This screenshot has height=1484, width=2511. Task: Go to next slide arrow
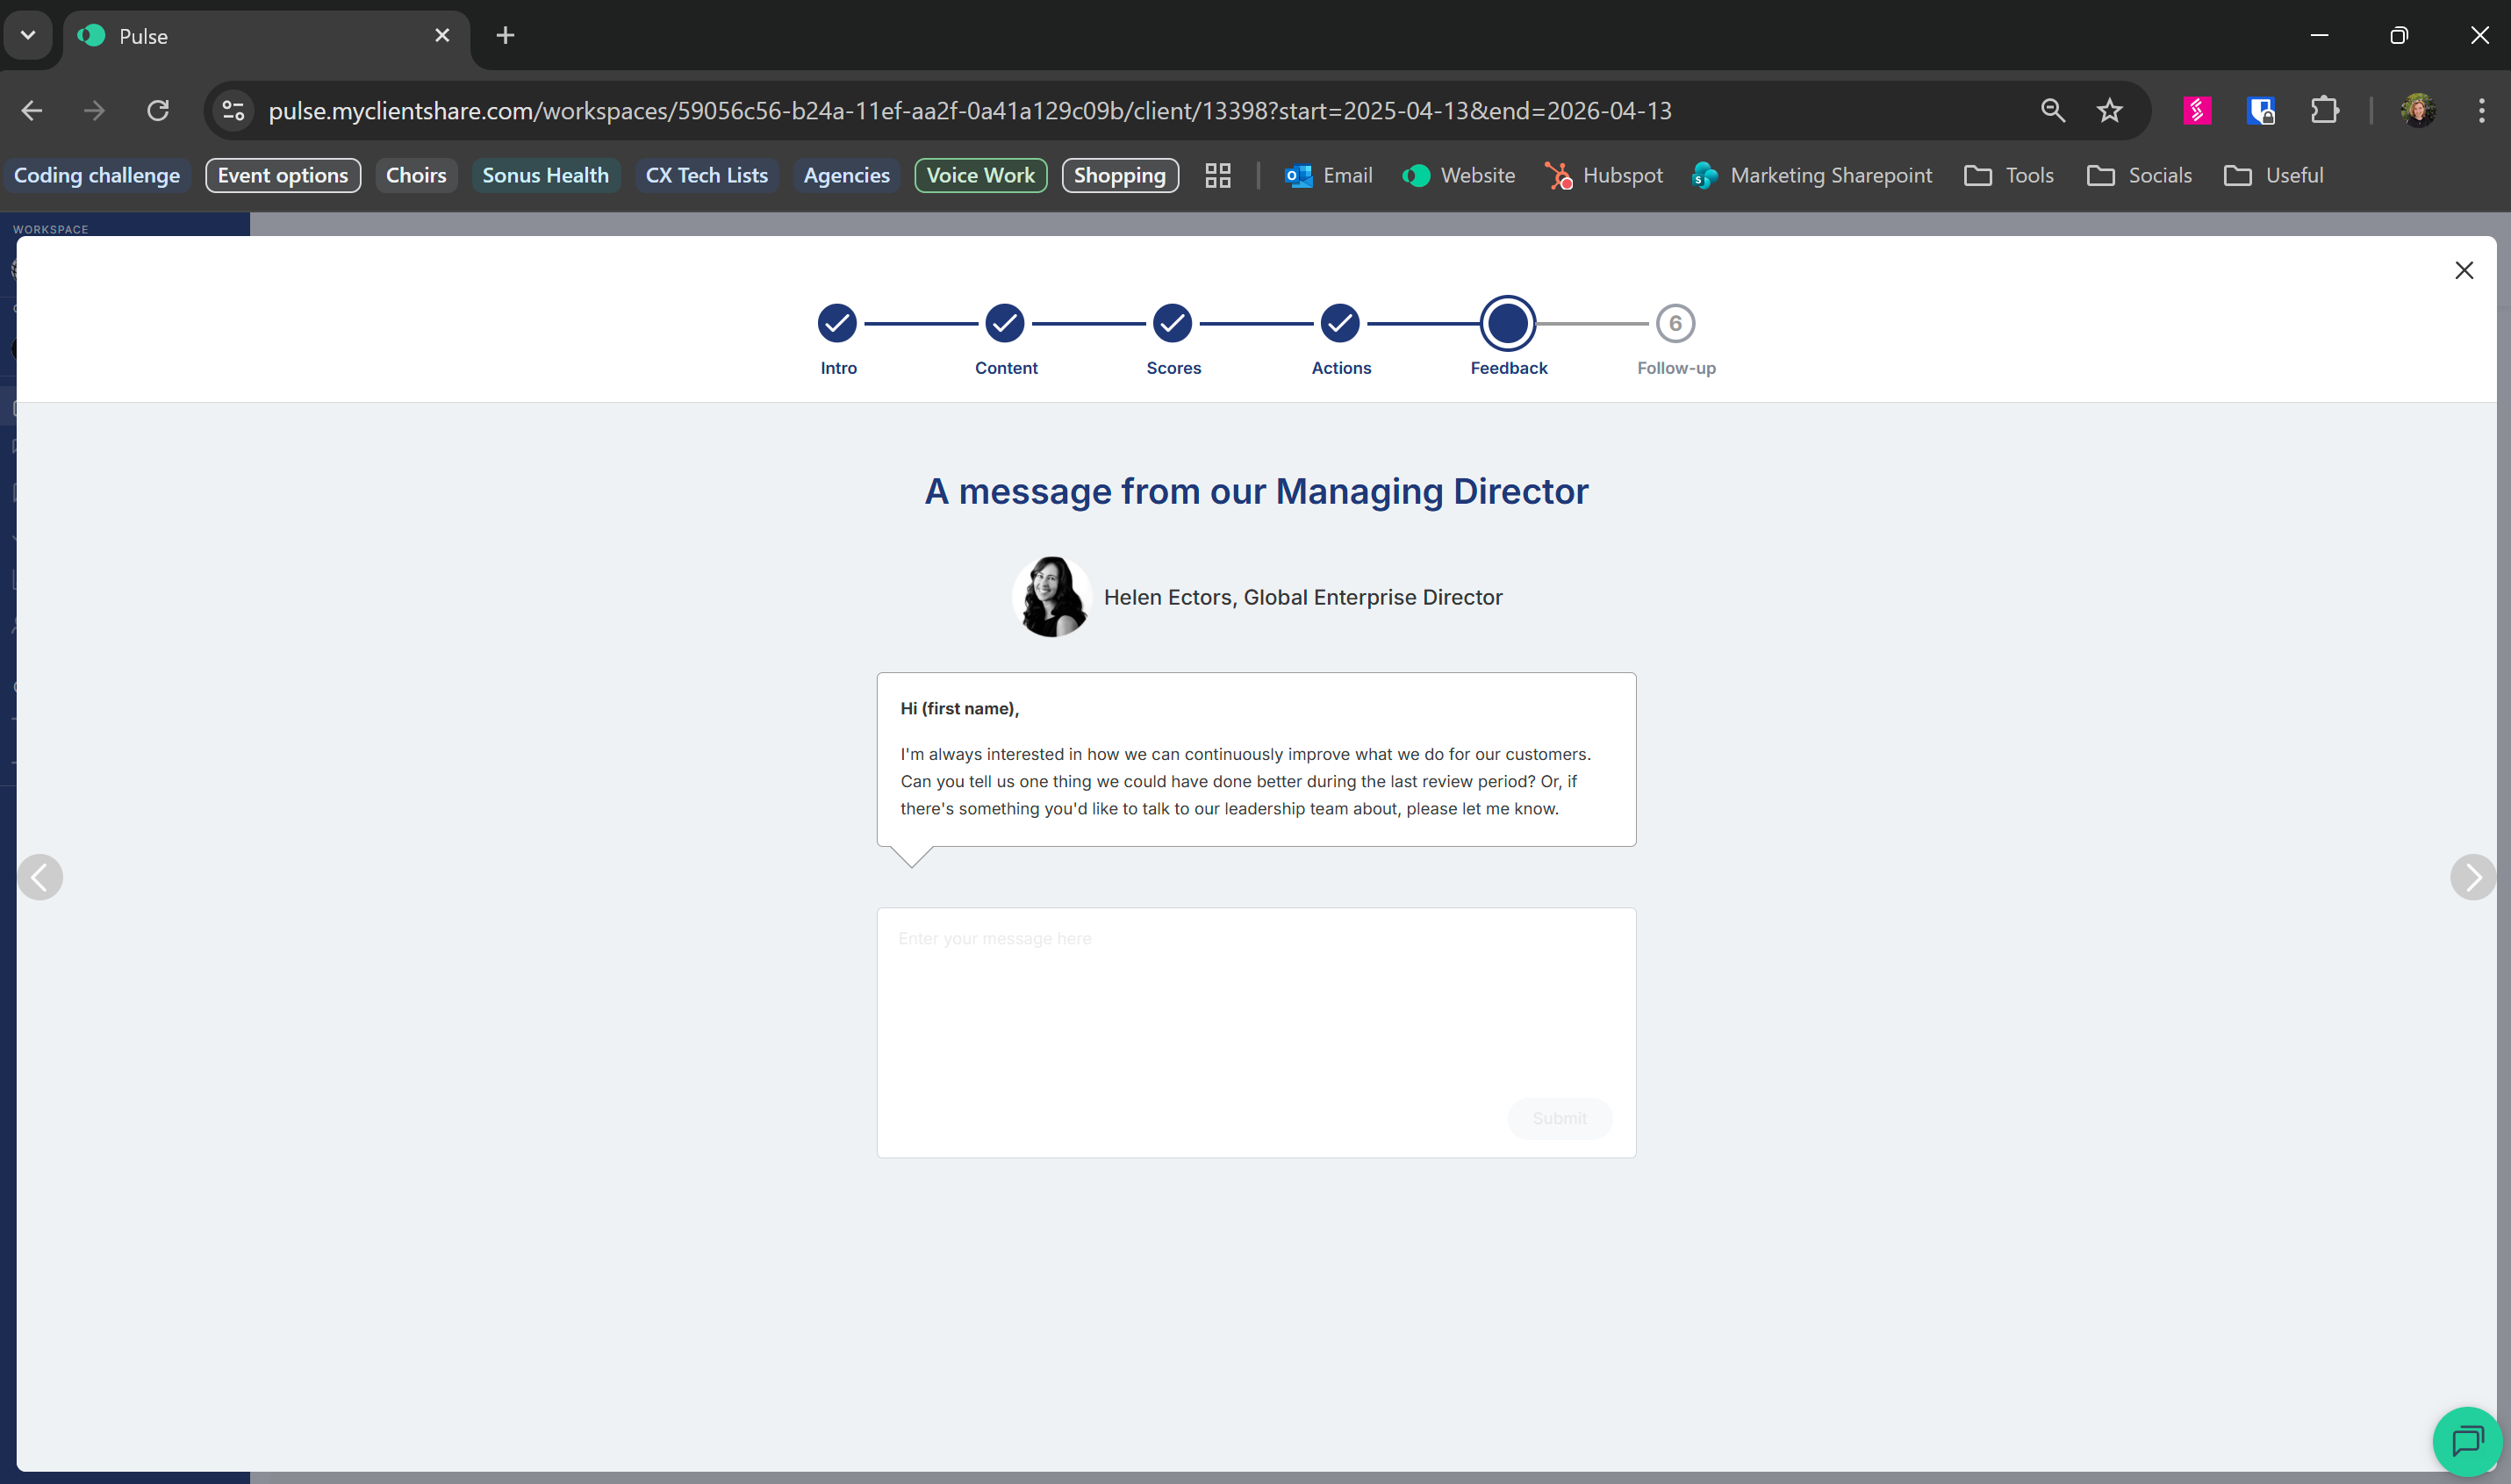pos(2472,877)
